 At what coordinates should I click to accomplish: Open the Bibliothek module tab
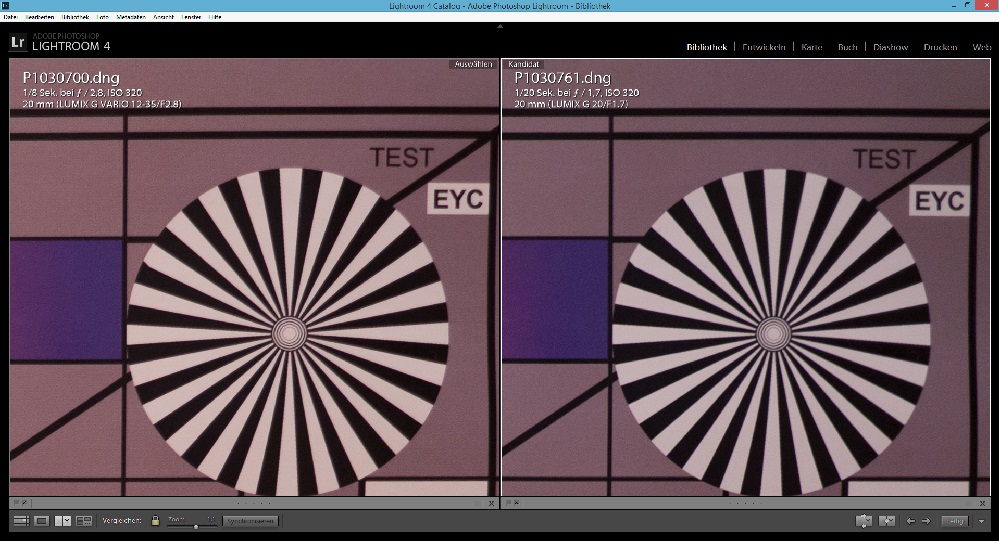point(707,47)
